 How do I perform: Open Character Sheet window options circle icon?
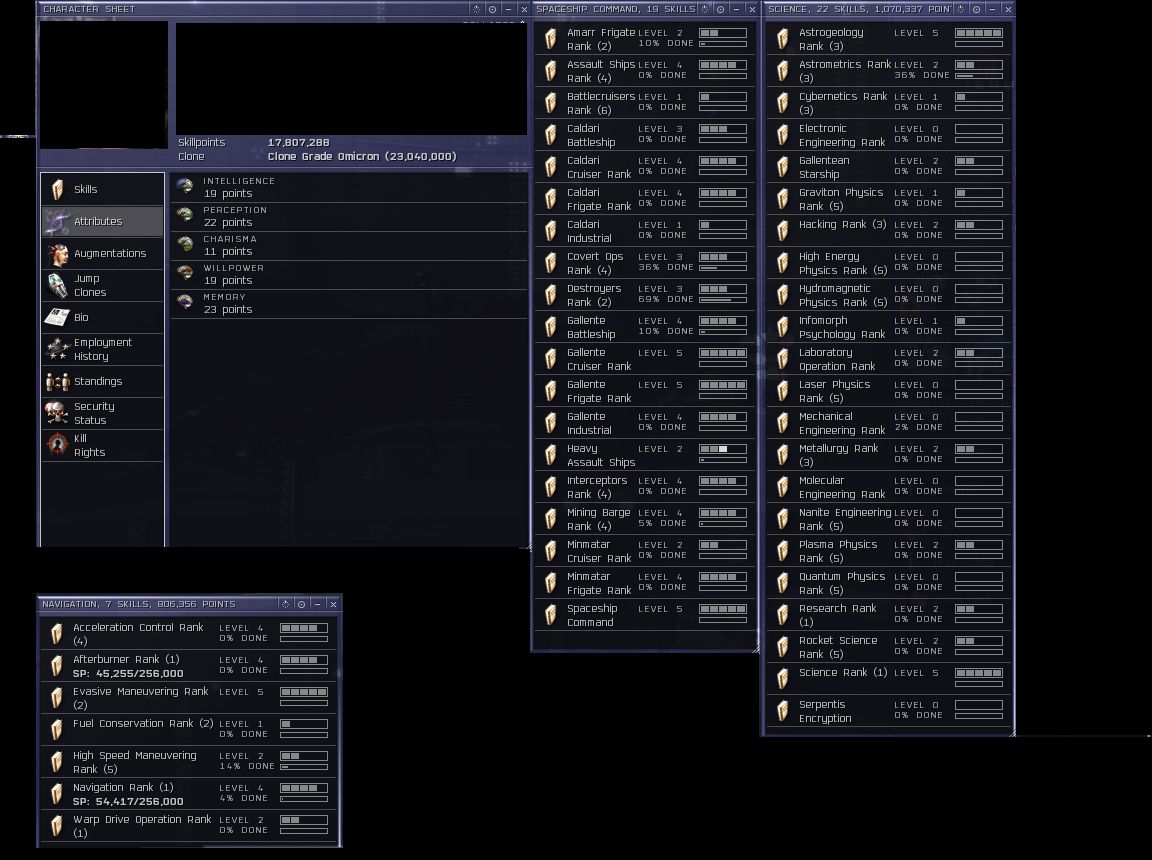(492, 9)
